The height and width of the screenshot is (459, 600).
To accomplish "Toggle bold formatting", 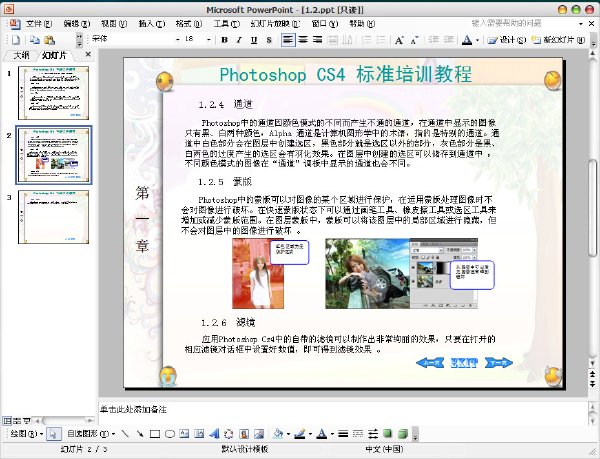I will (225, 40).
